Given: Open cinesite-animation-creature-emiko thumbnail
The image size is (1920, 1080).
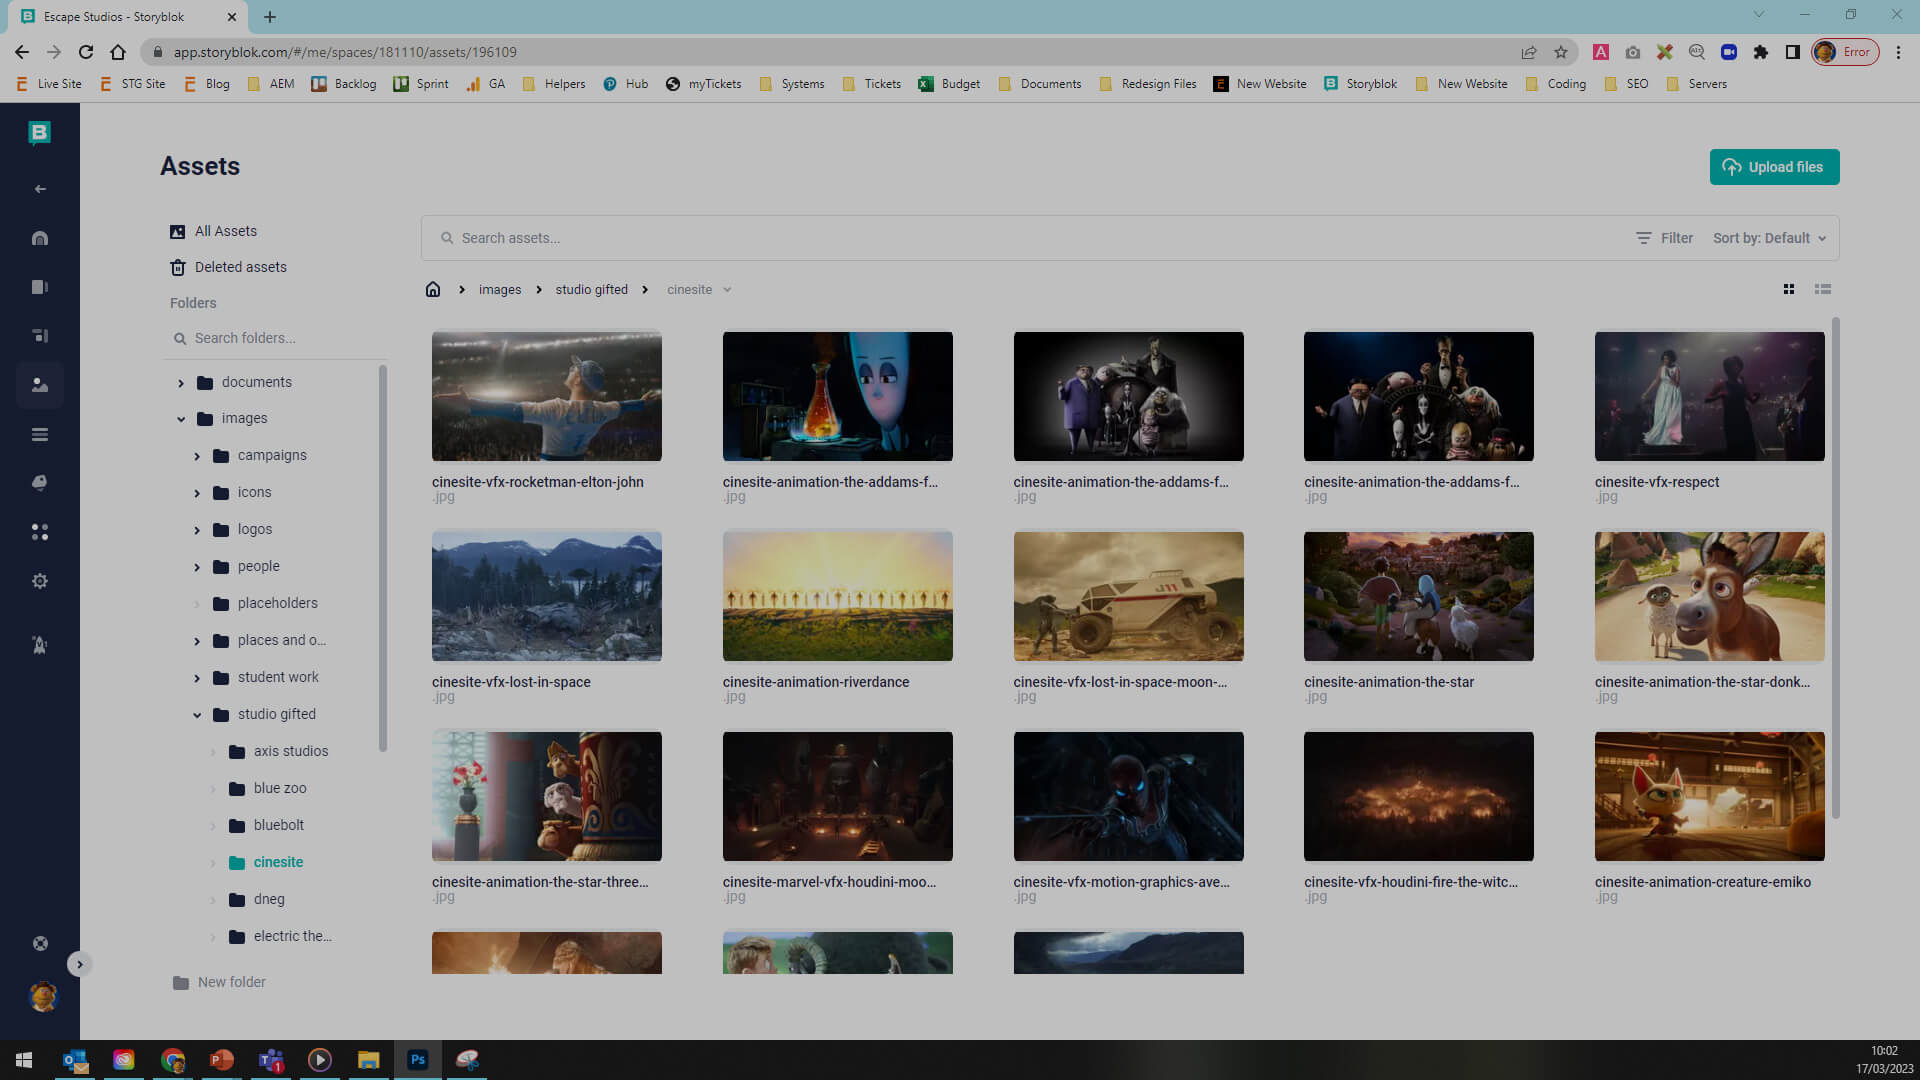Looking at the screenshot, I should 1710,796.
